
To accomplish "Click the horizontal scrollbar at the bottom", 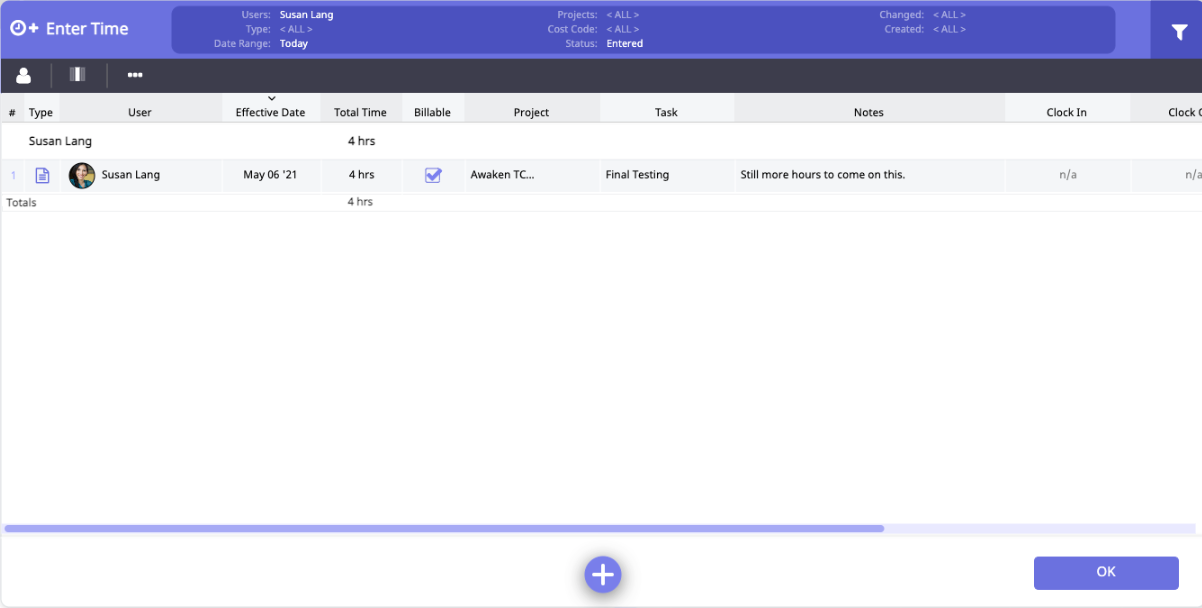I will tap(444, 528).
